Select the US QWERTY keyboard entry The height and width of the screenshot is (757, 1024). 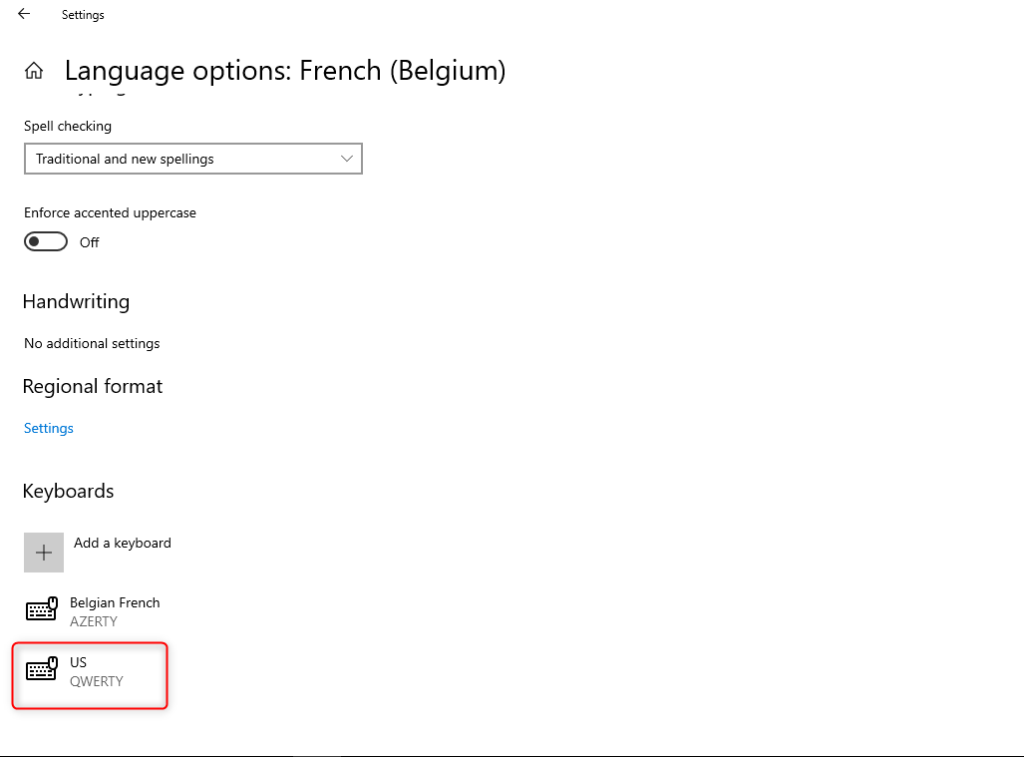(x=90, y=675)
